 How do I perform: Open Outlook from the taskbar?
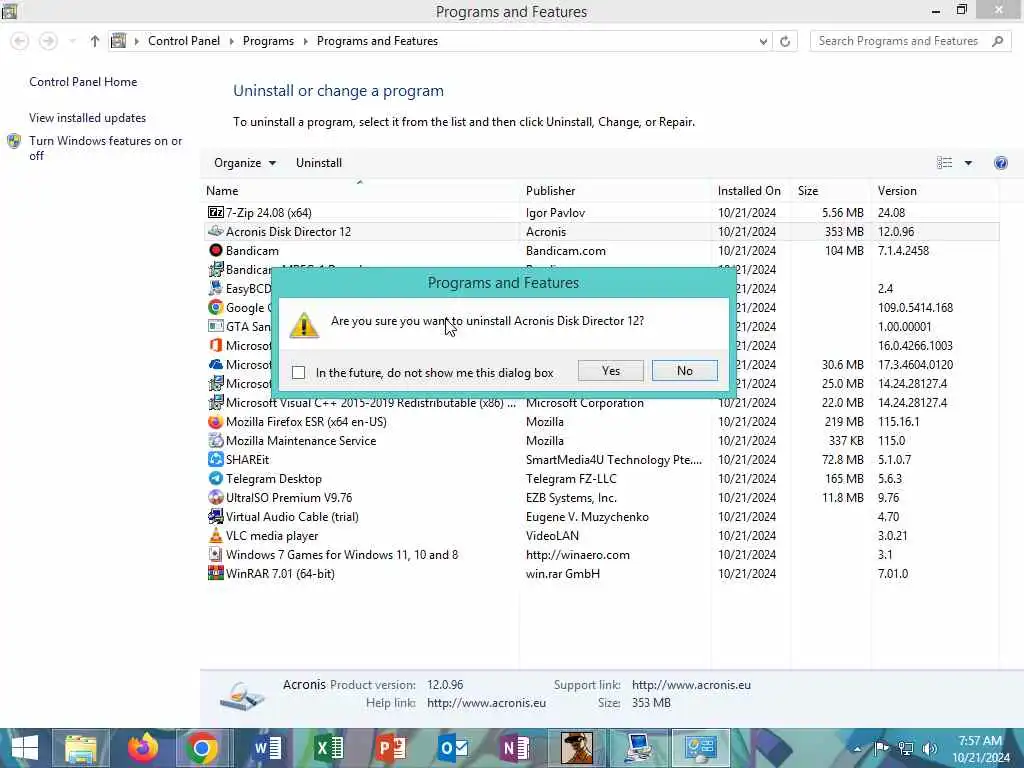point(453,748)
